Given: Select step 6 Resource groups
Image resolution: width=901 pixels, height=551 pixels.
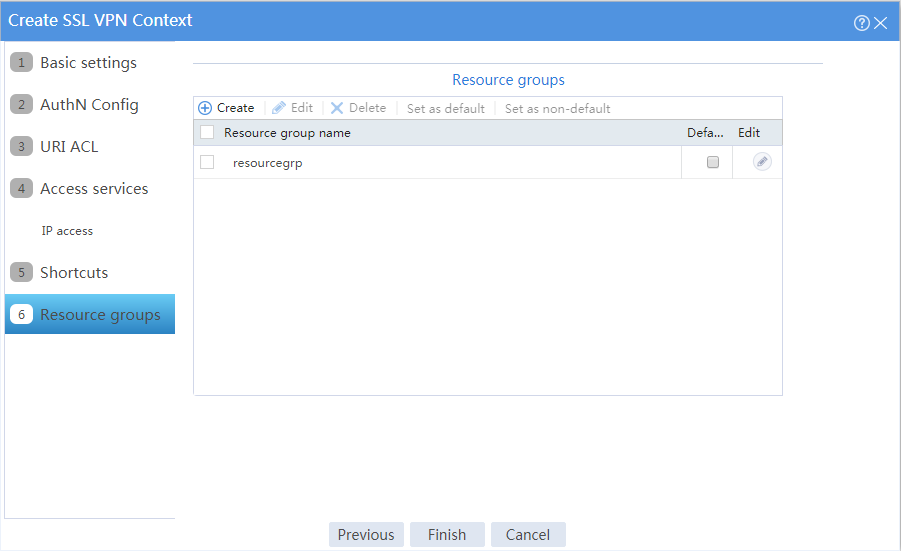Looking at the screenshot, I should point(90,314).
